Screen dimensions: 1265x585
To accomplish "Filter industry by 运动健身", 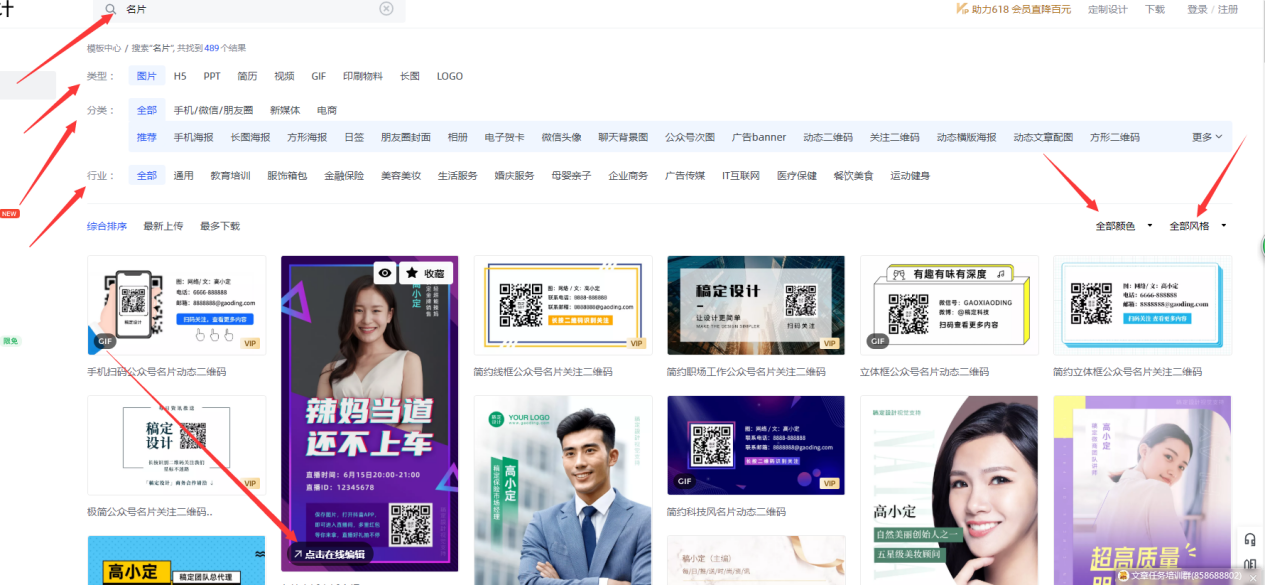I will [910, 176].
